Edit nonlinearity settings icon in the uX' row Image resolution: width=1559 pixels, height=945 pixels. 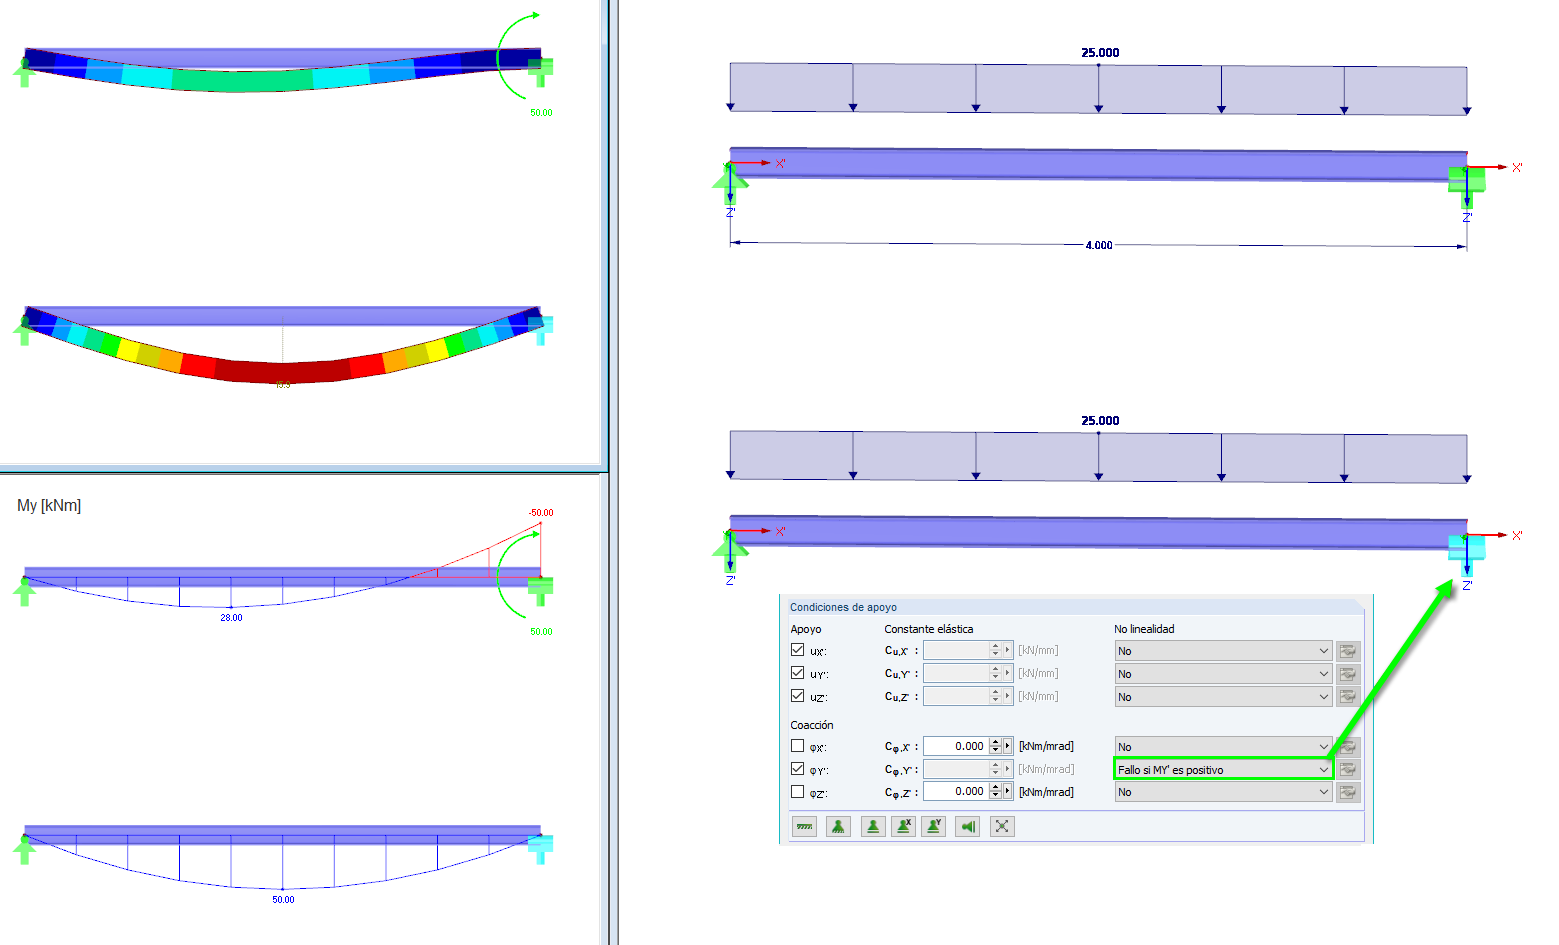pyautogui.click(x=1348, y=651)
